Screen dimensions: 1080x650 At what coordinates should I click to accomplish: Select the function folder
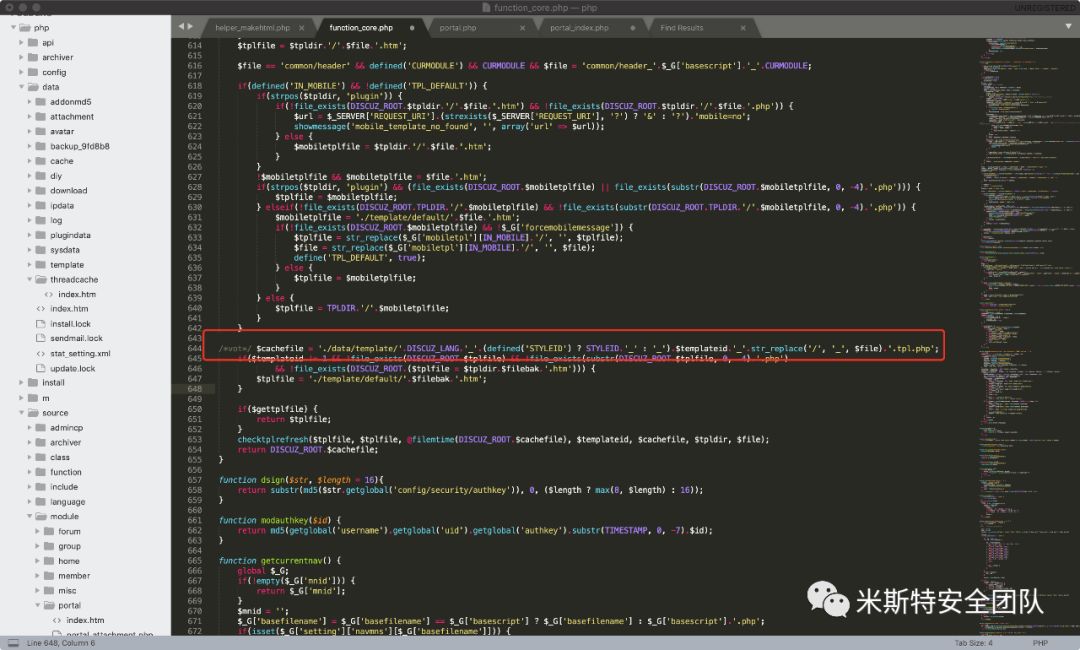(x=65, y=472)
